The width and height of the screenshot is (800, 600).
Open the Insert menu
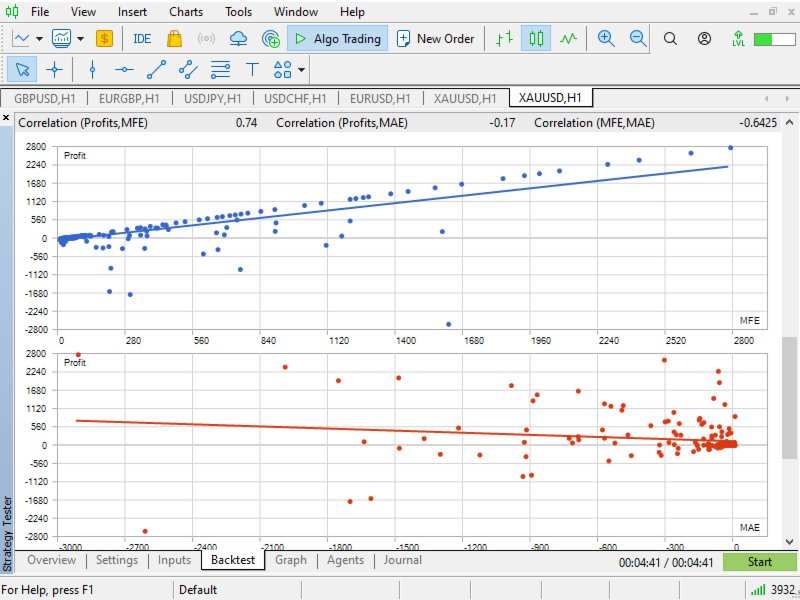[x=132, y=12]
